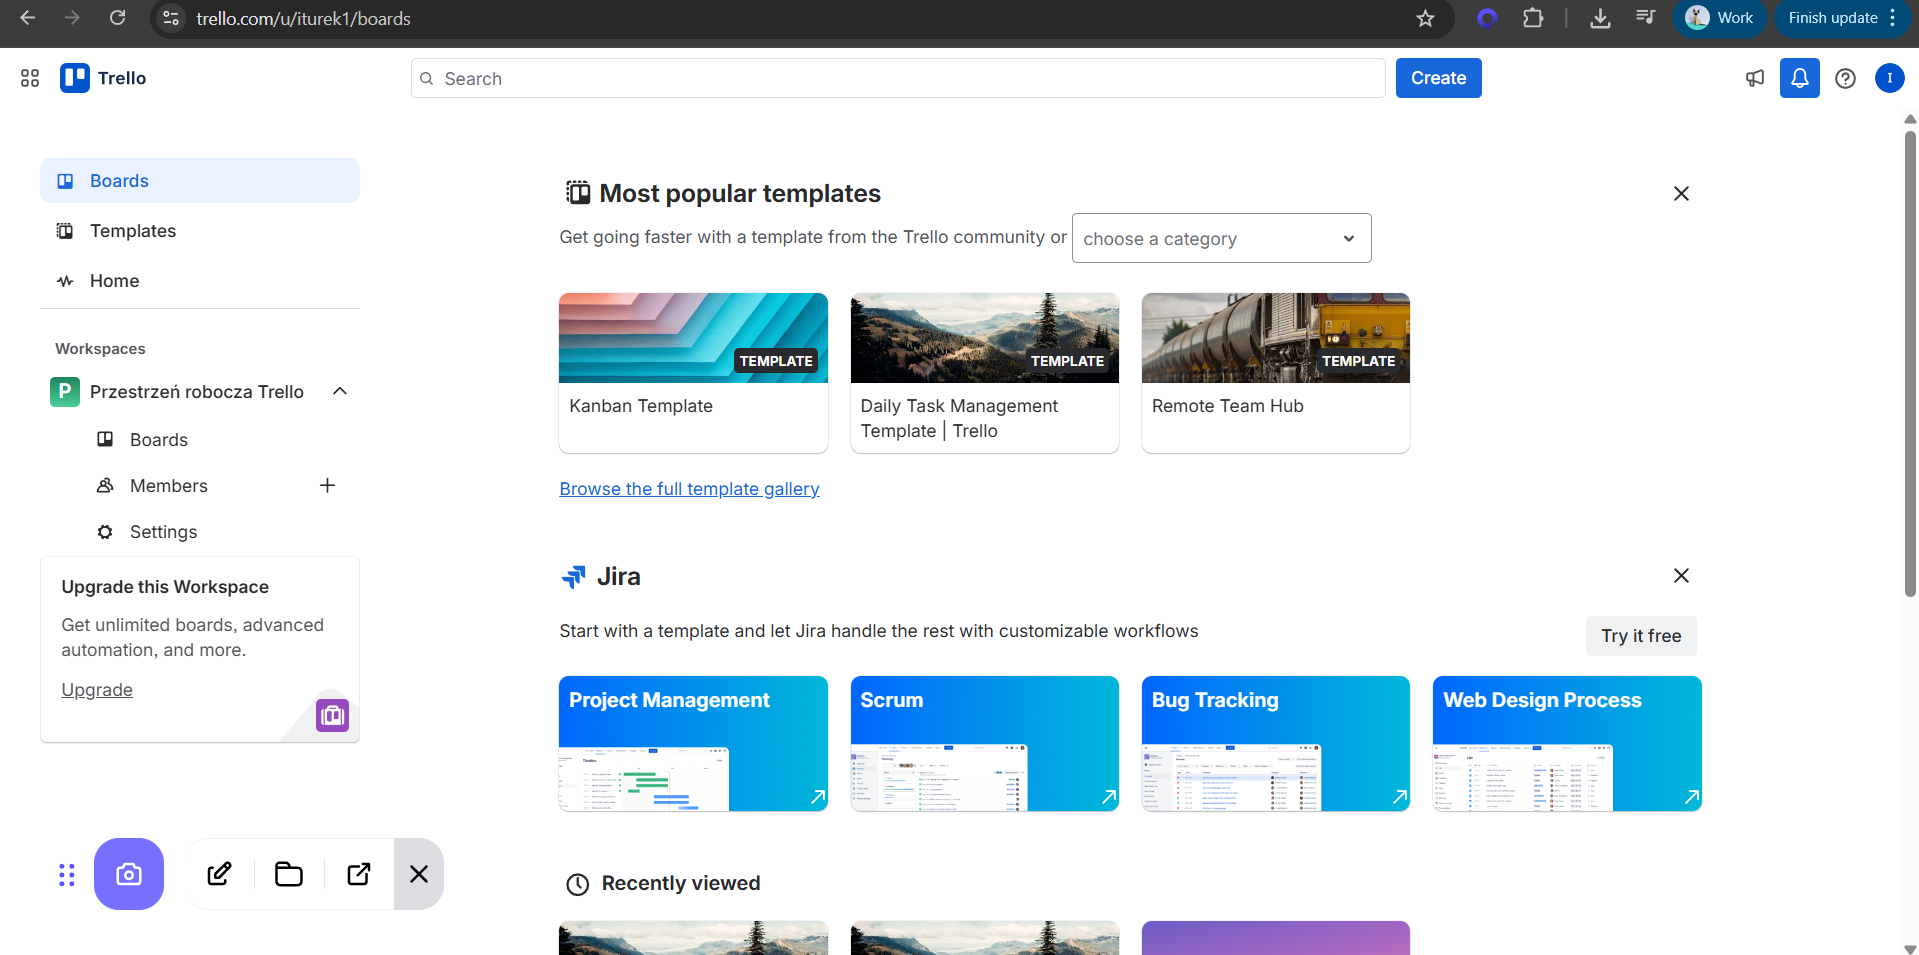Open the folder icon in floating toolbar
The width and height of the screenshot is (1919, 955).
[289, 874]
